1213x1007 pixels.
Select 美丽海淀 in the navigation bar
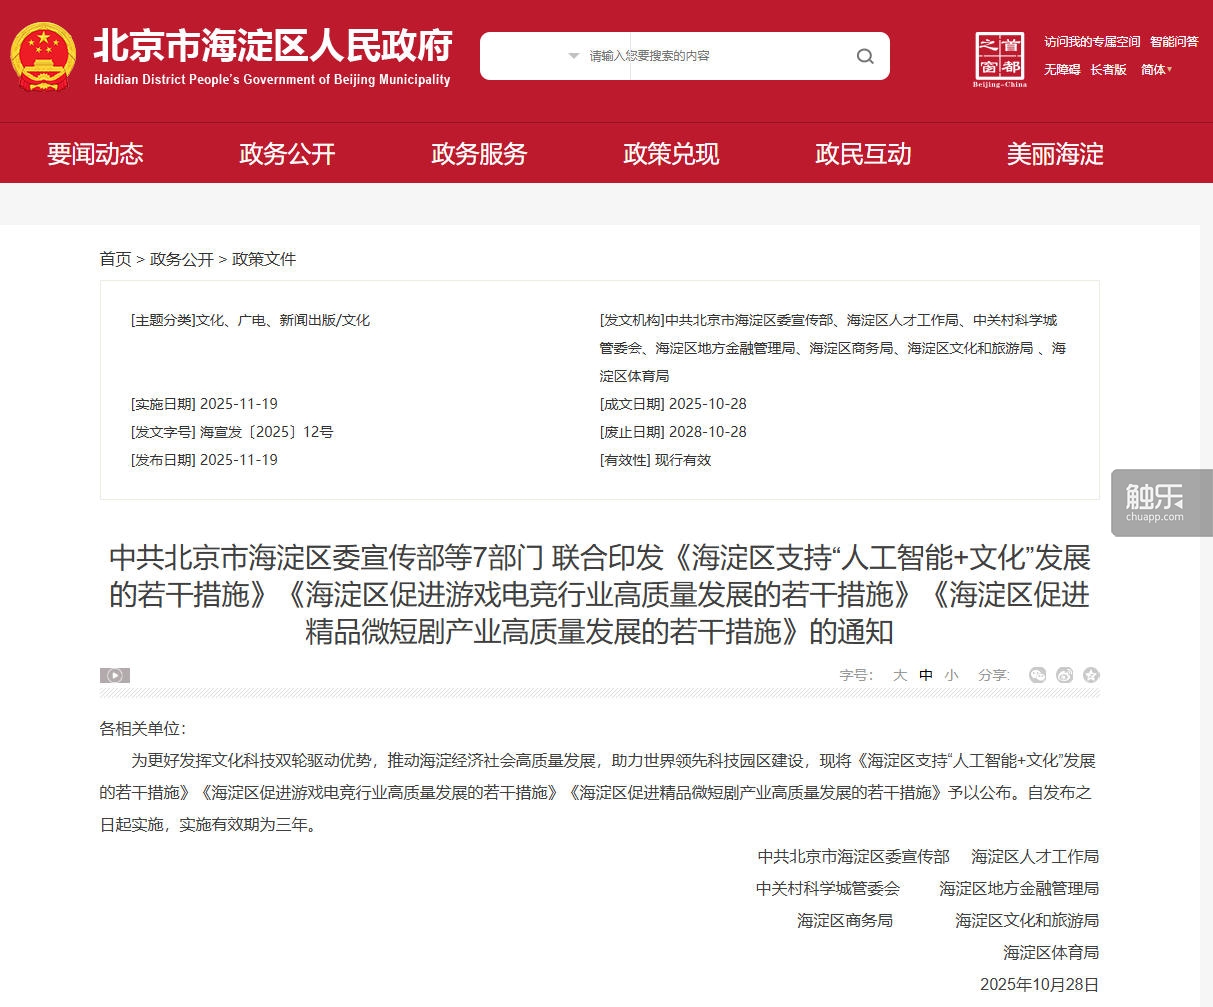pyautogui.click(x=1055, y=154)
